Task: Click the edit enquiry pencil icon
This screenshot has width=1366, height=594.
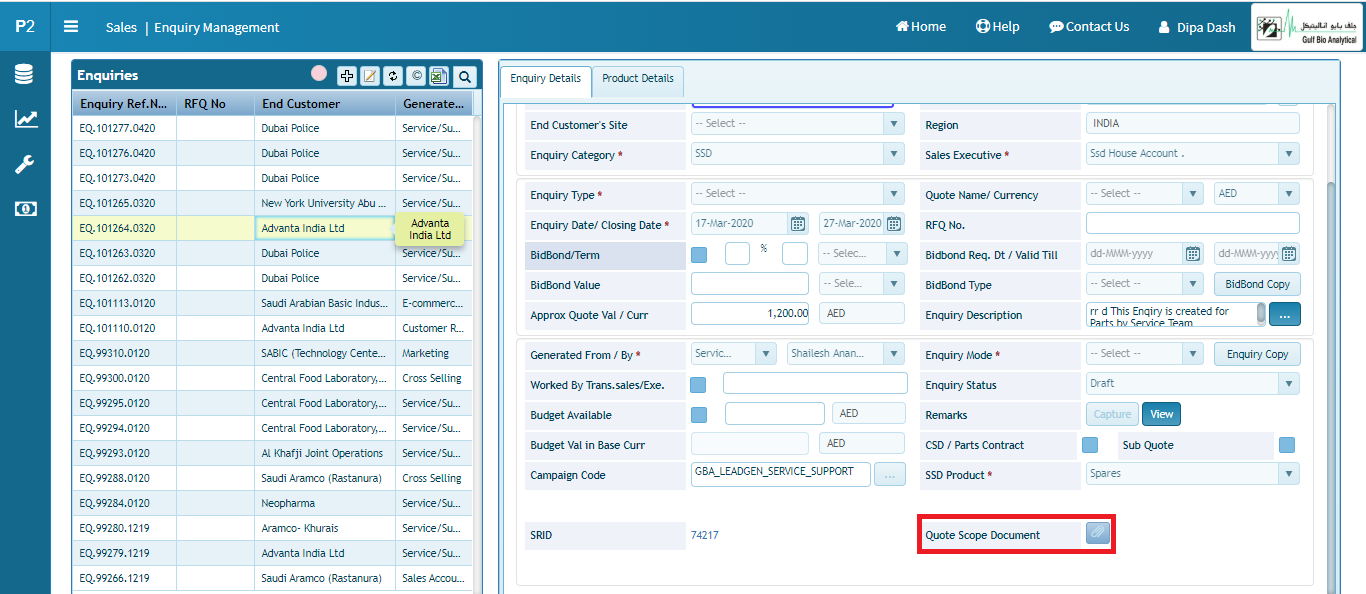Action: (x=370, y=76)
